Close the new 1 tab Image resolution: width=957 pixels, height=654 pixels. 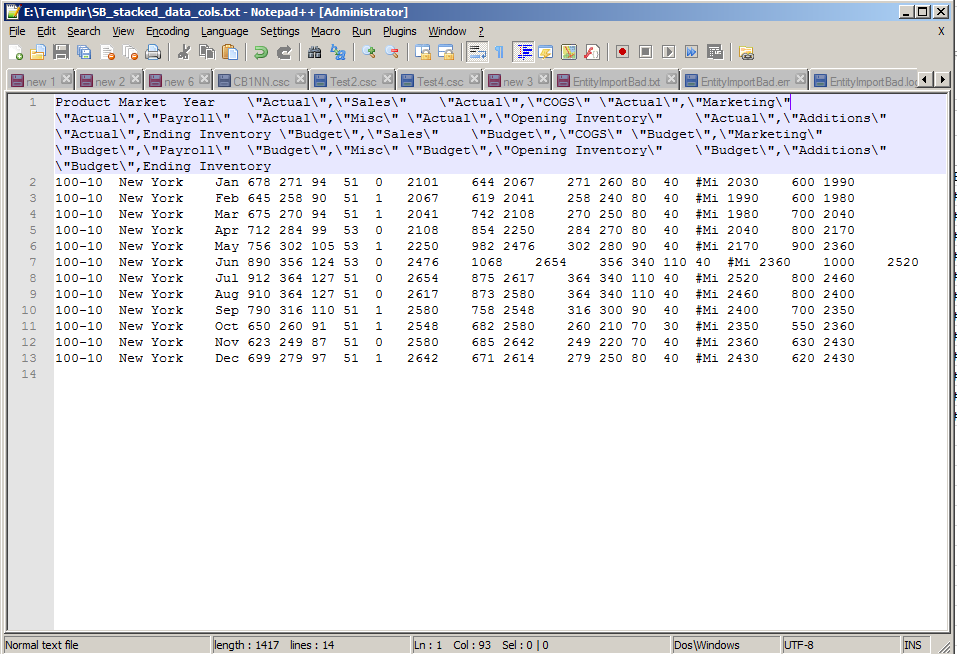(67, 79)
